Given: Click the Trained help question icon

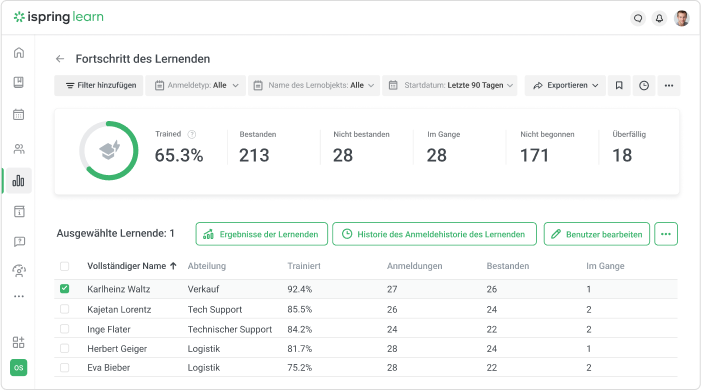Looking at the screenshot, I should [x=192, y=134].
